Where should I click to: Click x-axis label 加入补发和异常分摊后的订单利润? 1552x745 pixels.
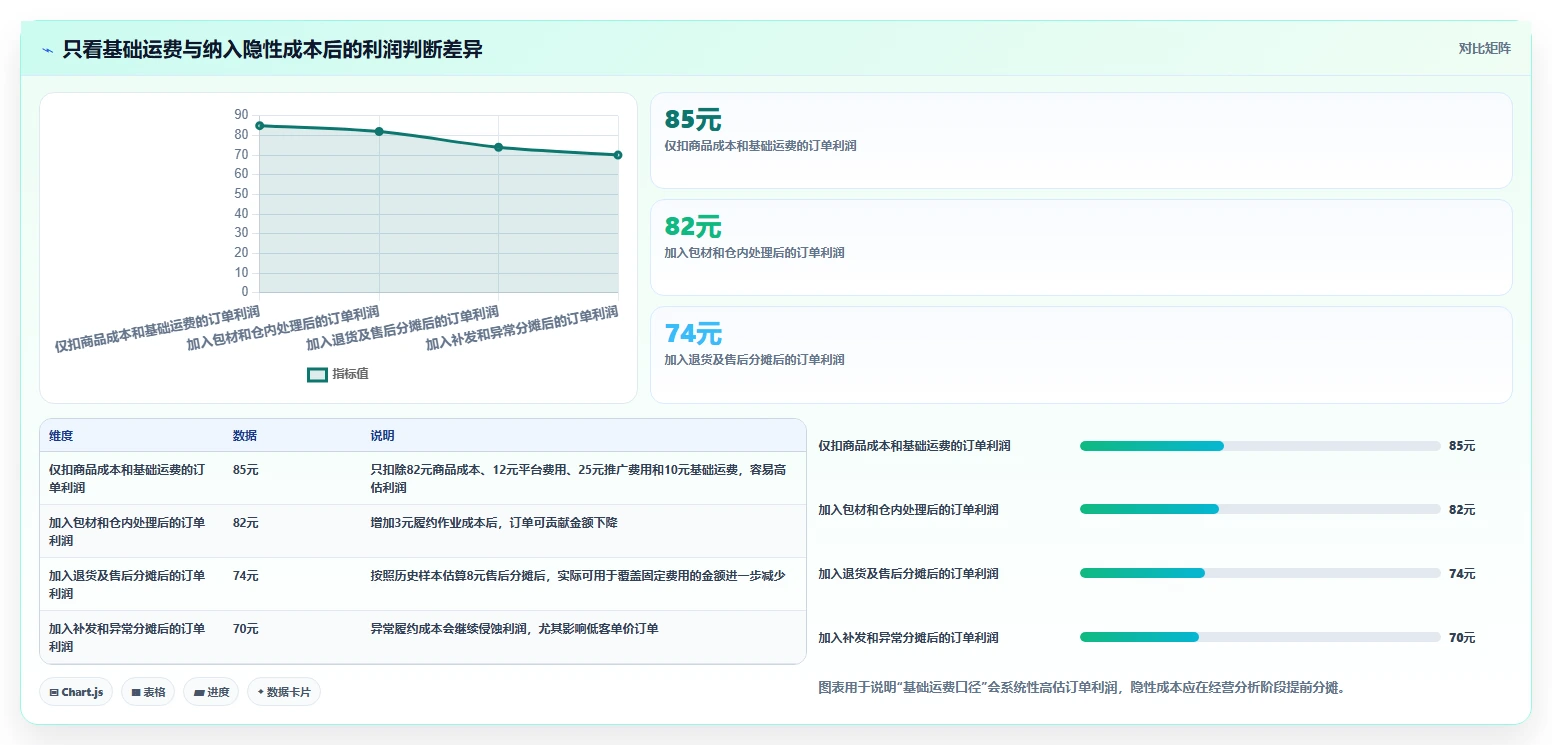point(522,328)
